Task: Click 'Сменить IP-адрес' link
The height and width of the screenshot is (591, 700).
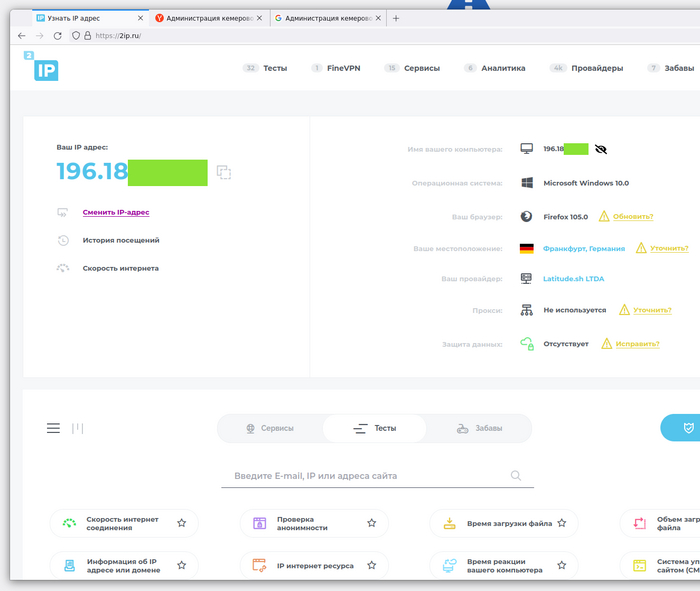Action: click(116, 212)
